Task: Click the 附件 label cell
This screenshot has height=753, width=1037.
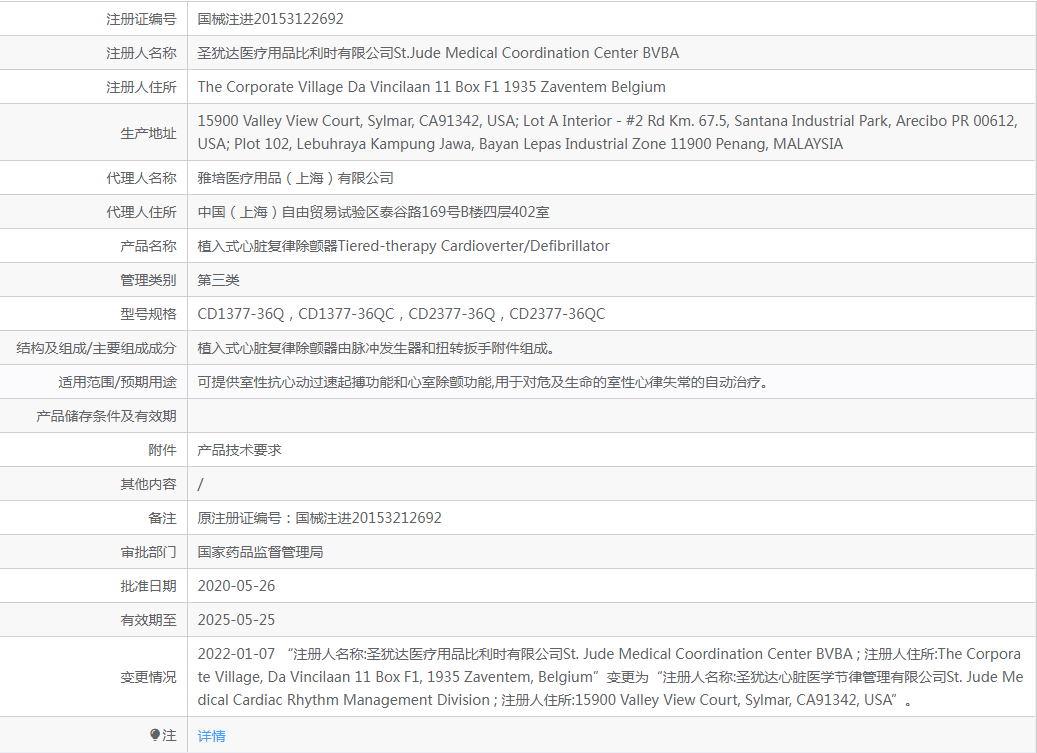Action: (x=162, y=450)
